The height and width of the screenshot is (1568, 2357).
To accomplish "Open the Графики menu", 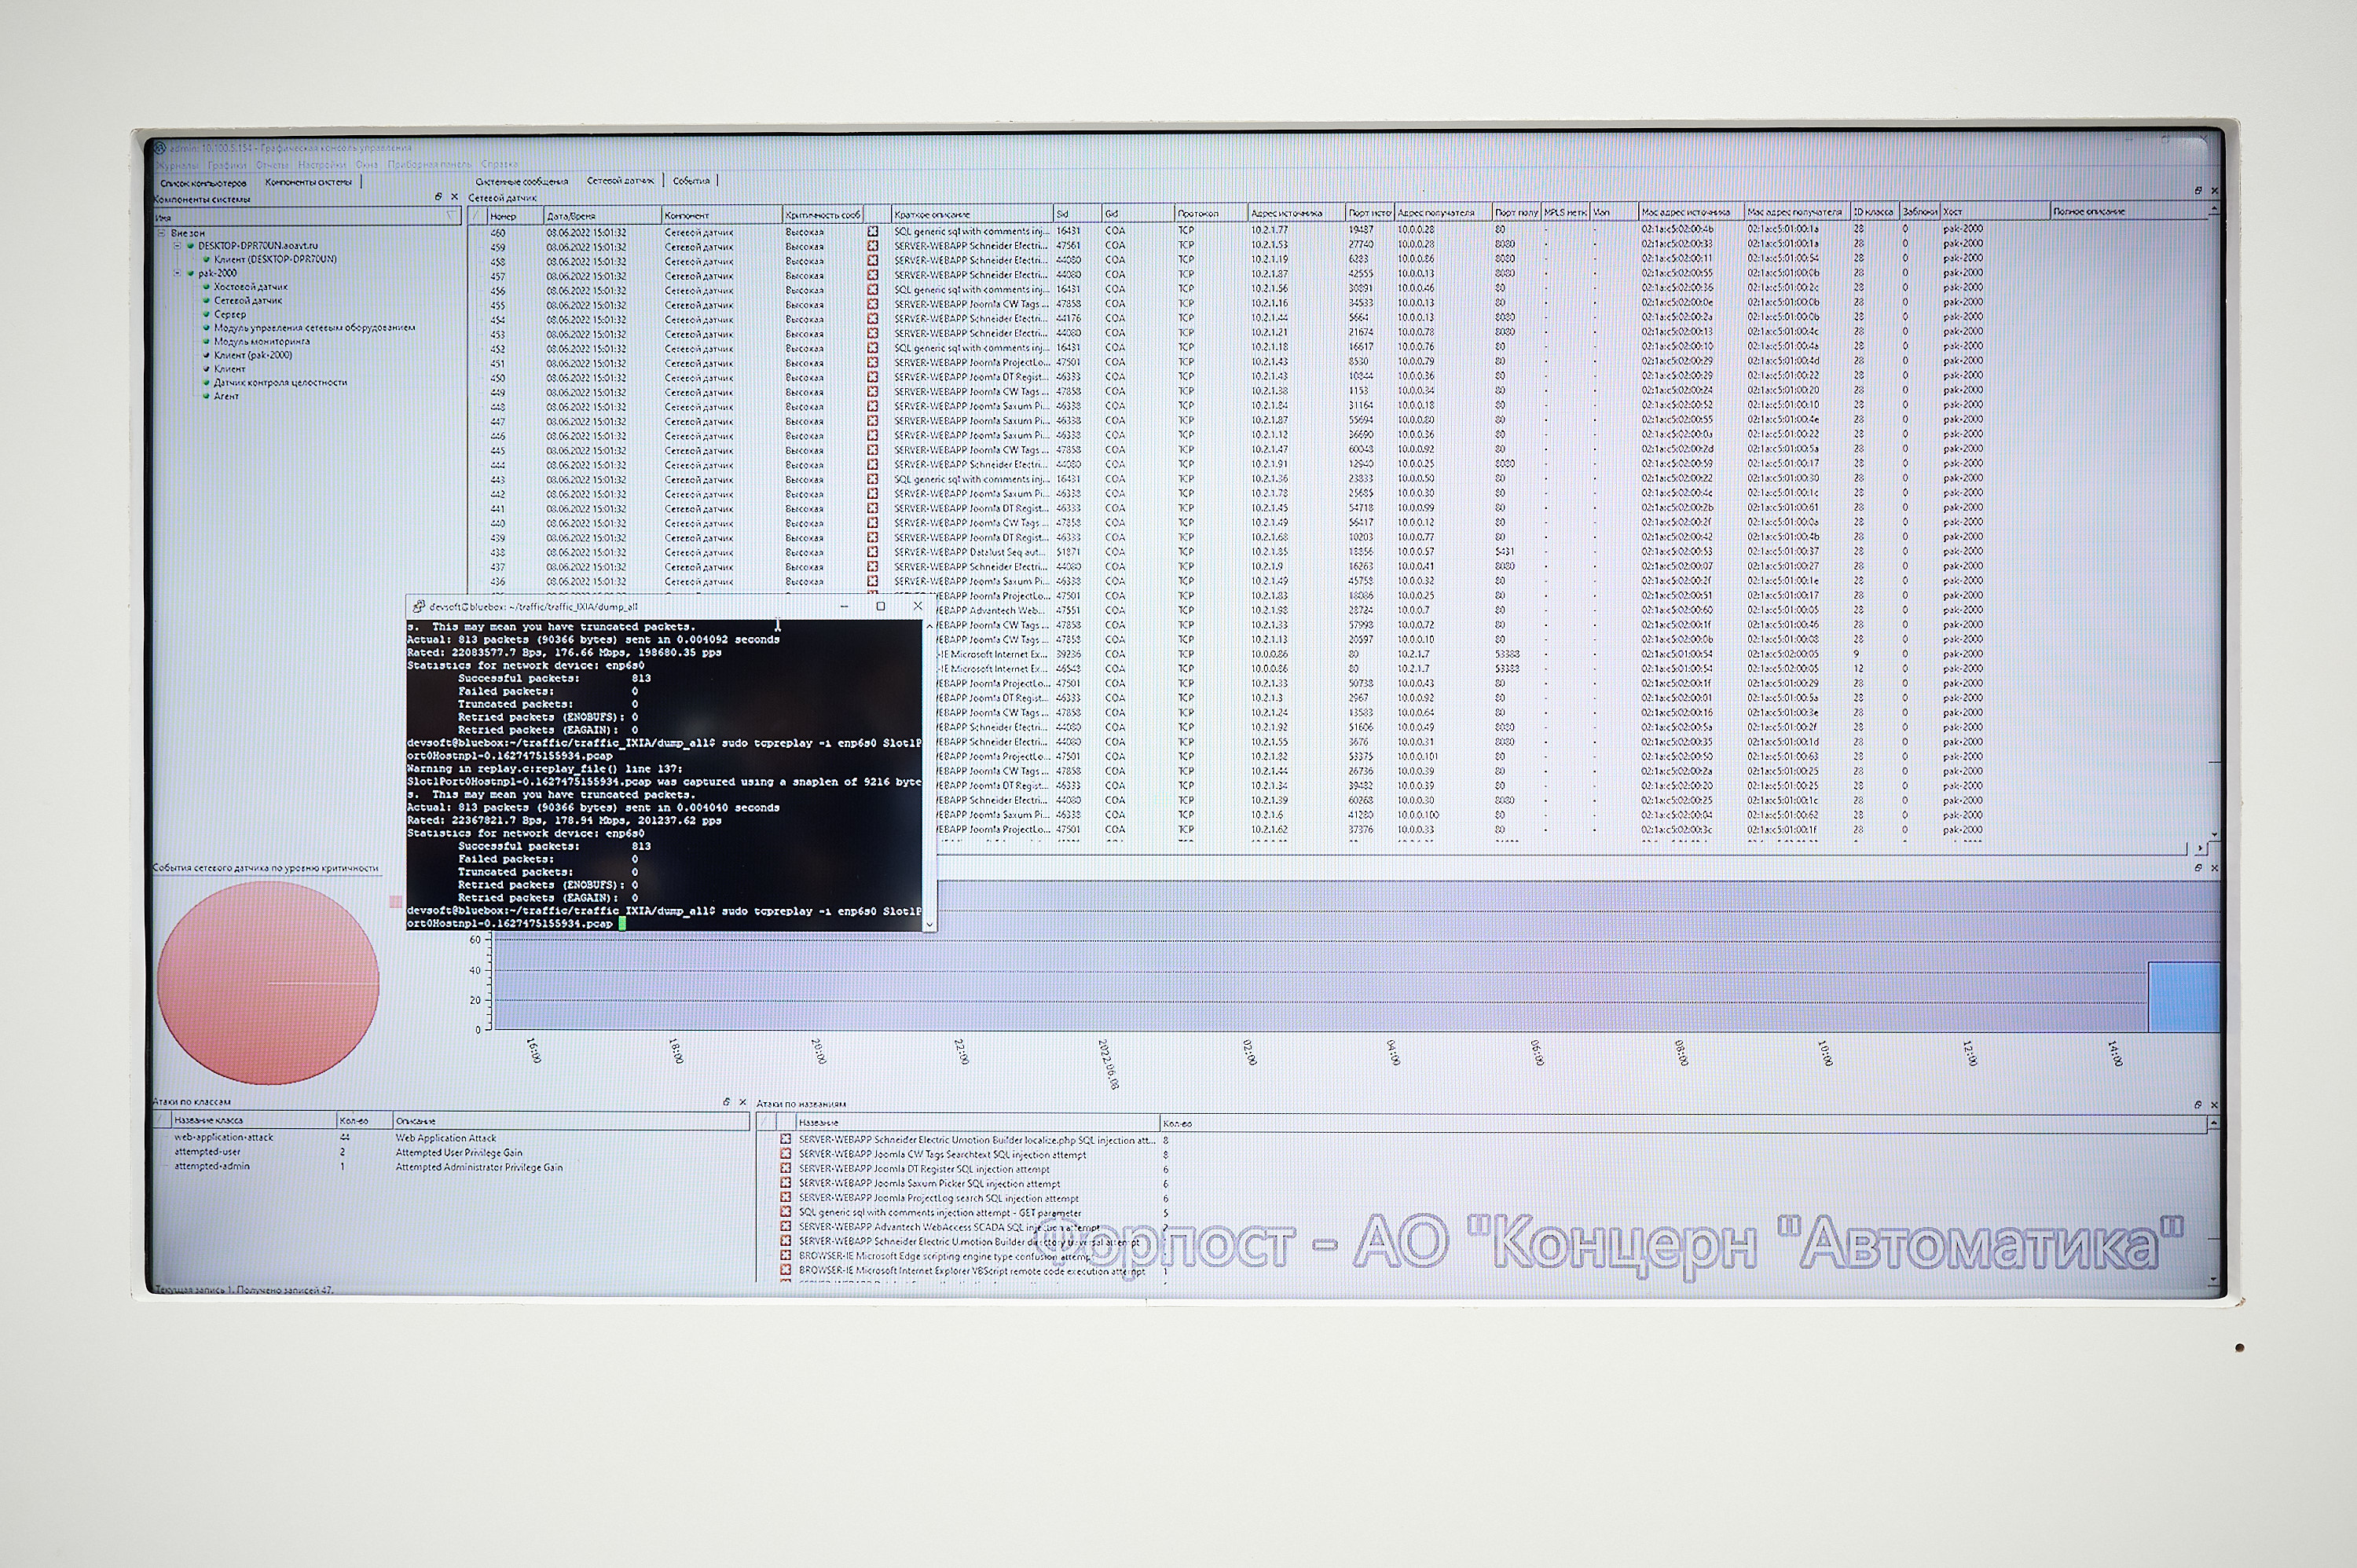I will [227, 165].
